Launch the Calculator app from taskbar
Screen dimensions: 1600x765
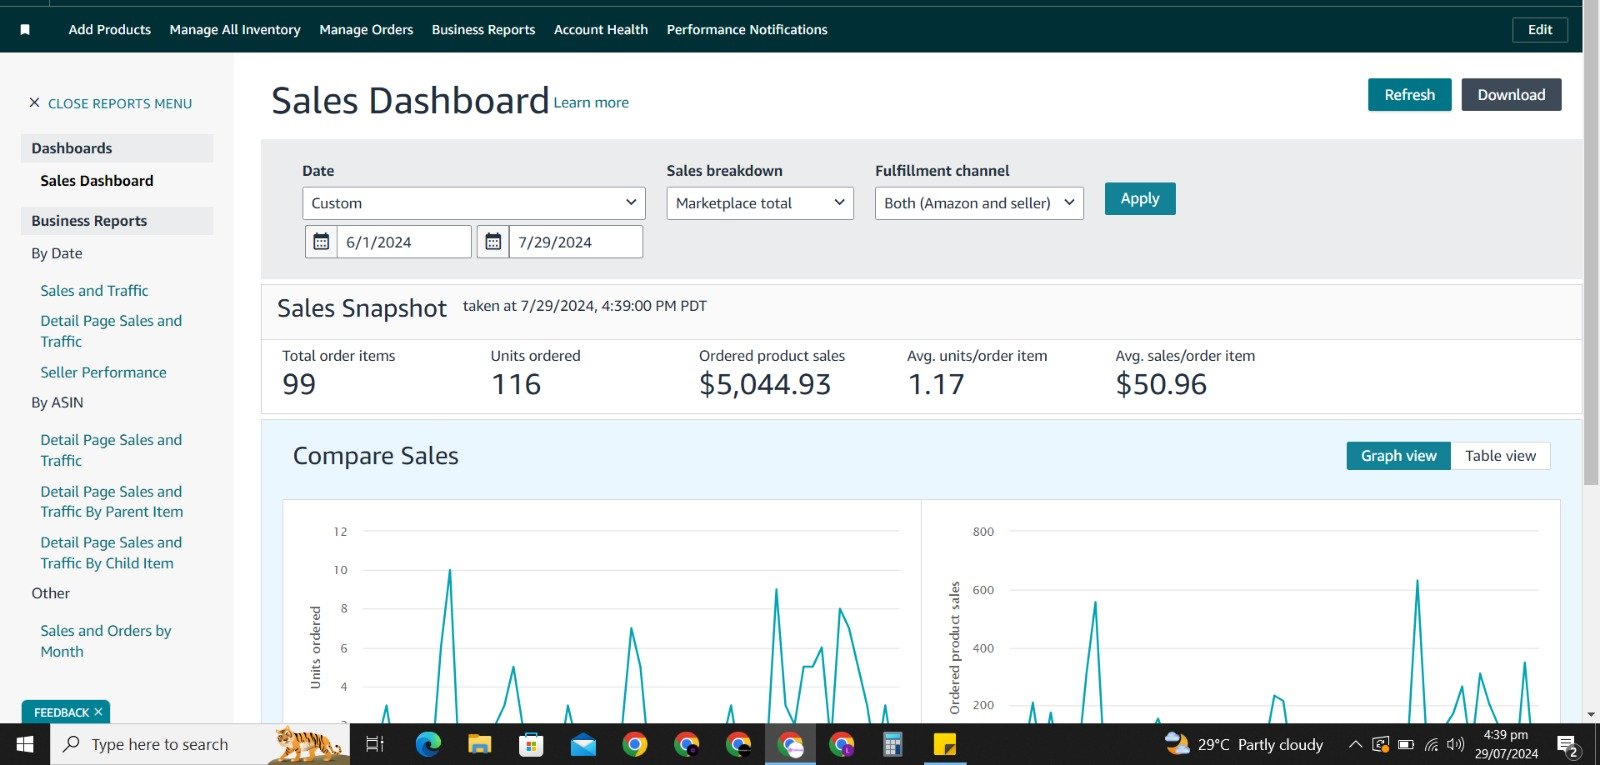892,744
